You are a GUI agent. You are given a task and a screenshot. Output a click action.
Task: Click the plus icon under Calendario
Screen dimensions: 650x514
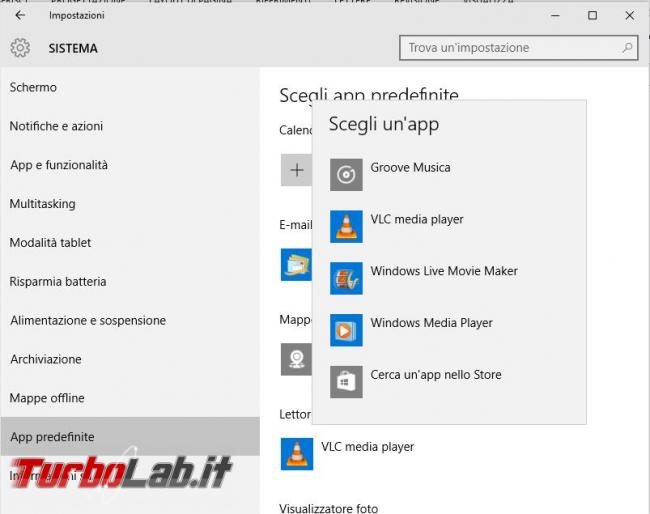(296, 170)
